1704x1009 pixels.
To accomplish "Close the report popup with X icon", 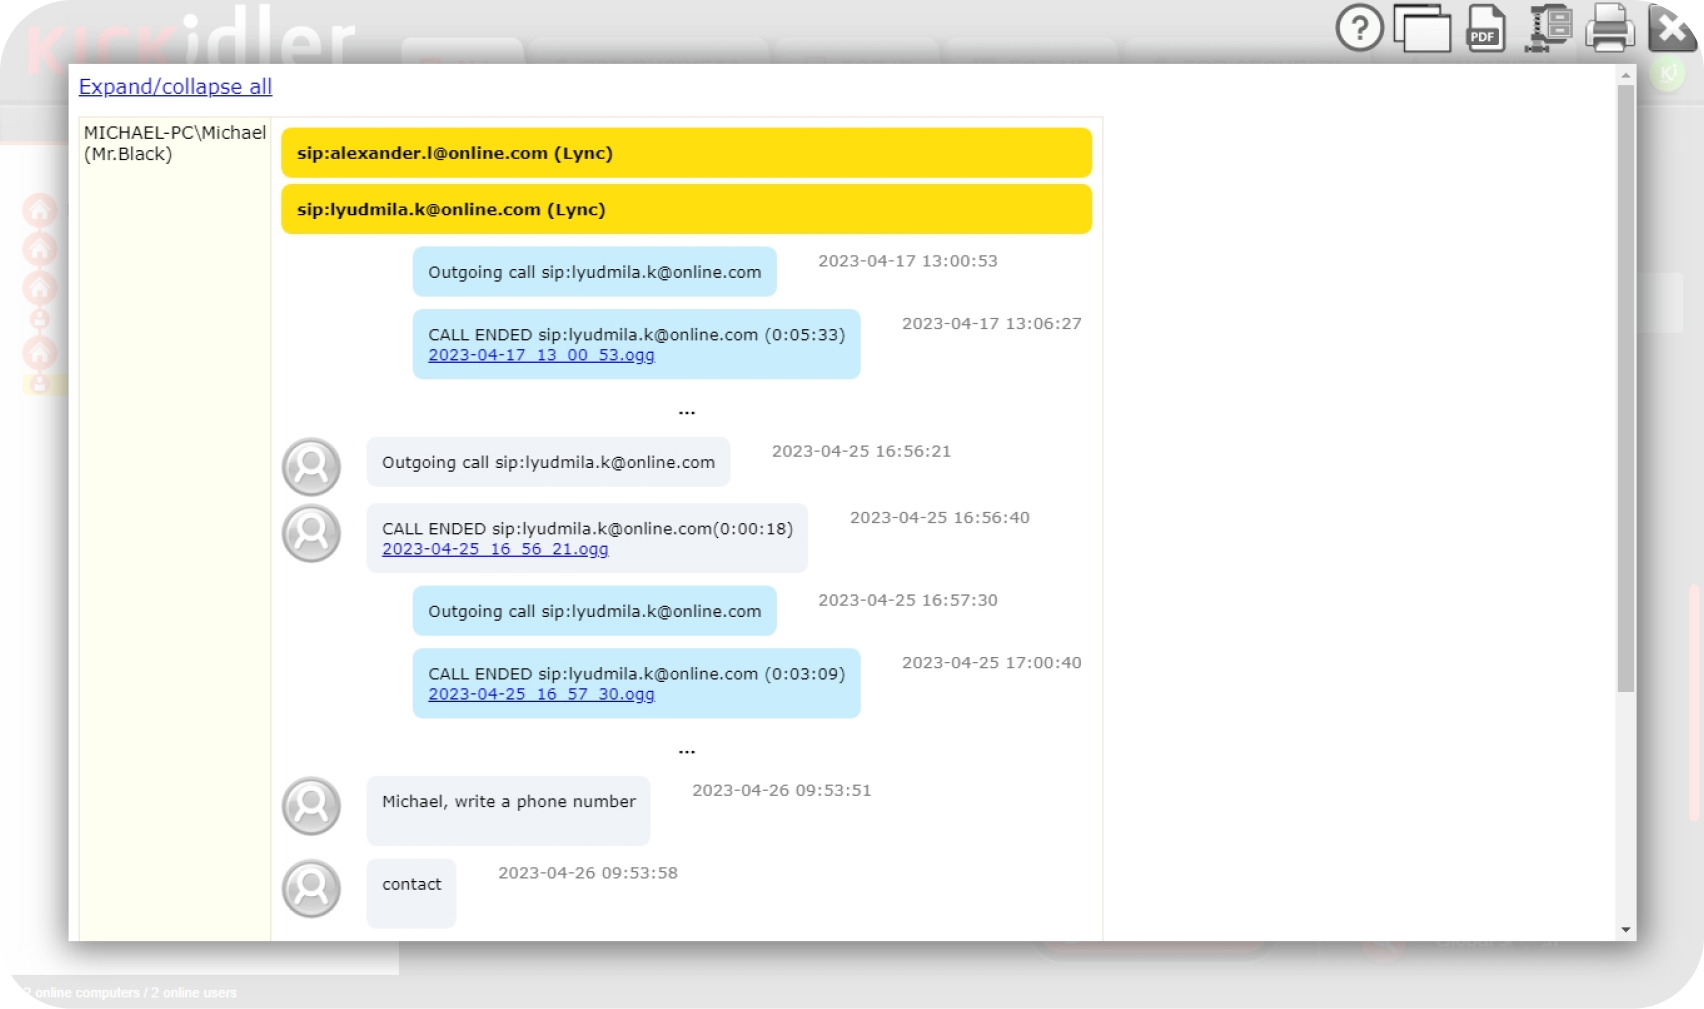I will pos(1671,29).
